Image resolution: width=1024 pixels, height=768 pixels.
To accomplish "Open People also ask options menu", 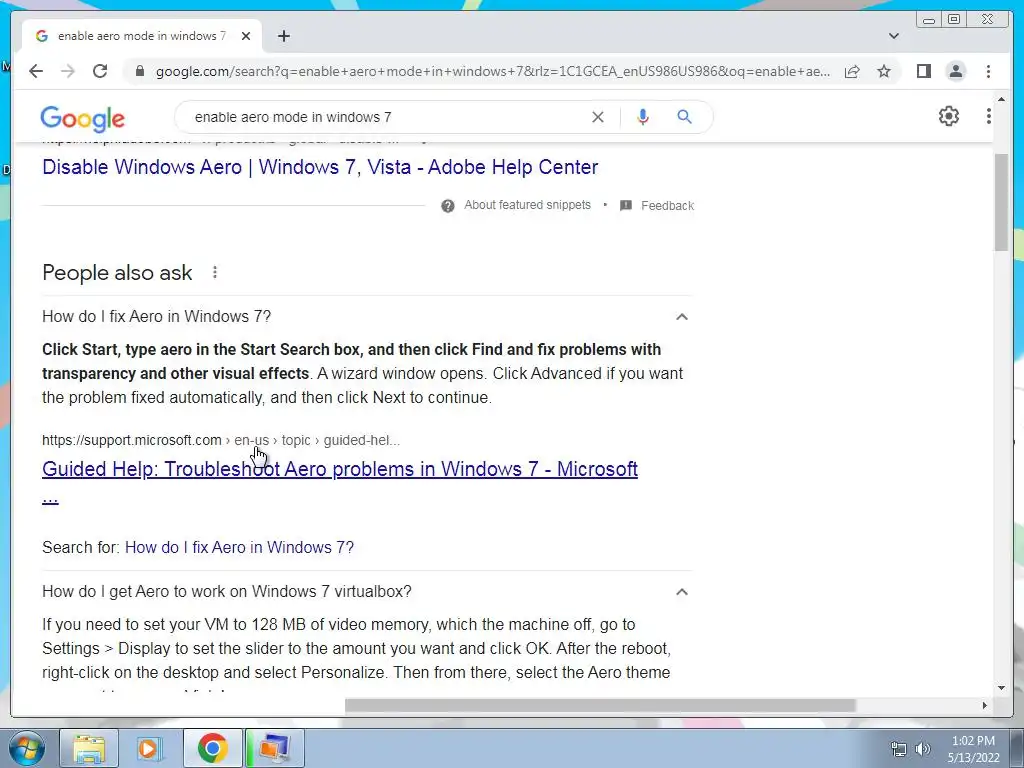I will coord(215,272).
